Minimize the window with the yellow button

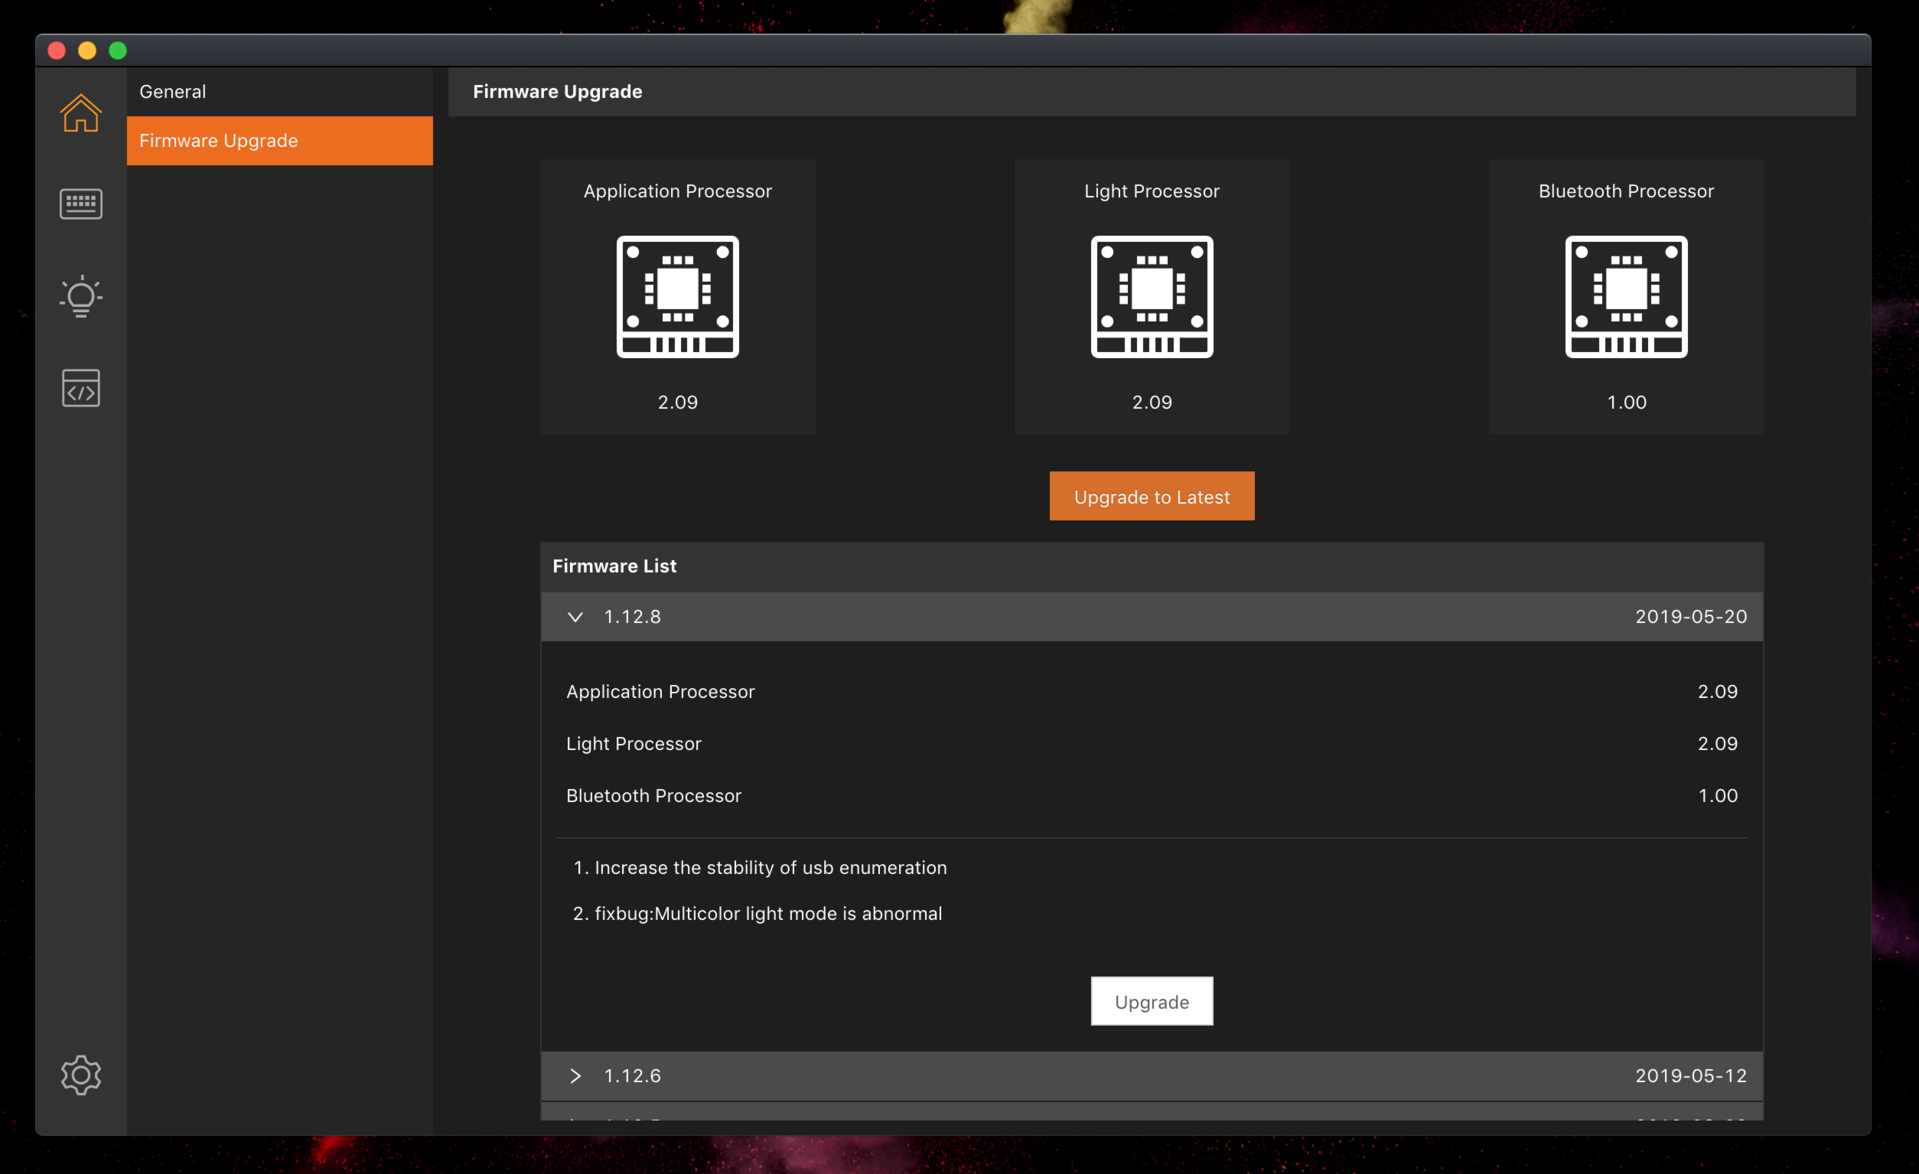coord(87,51)
